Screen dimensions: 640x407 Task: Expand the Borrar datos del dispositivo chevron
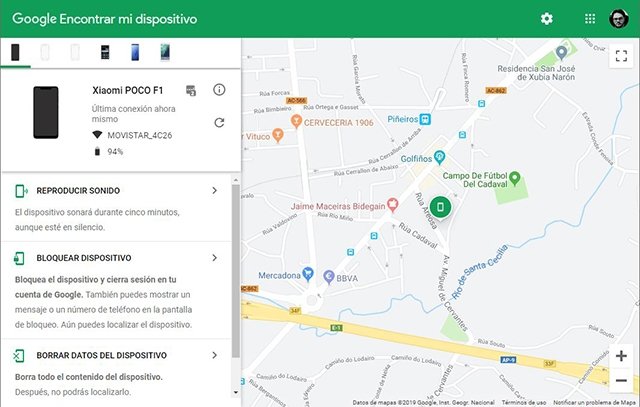pyautogui.click(x=215, y=355)
